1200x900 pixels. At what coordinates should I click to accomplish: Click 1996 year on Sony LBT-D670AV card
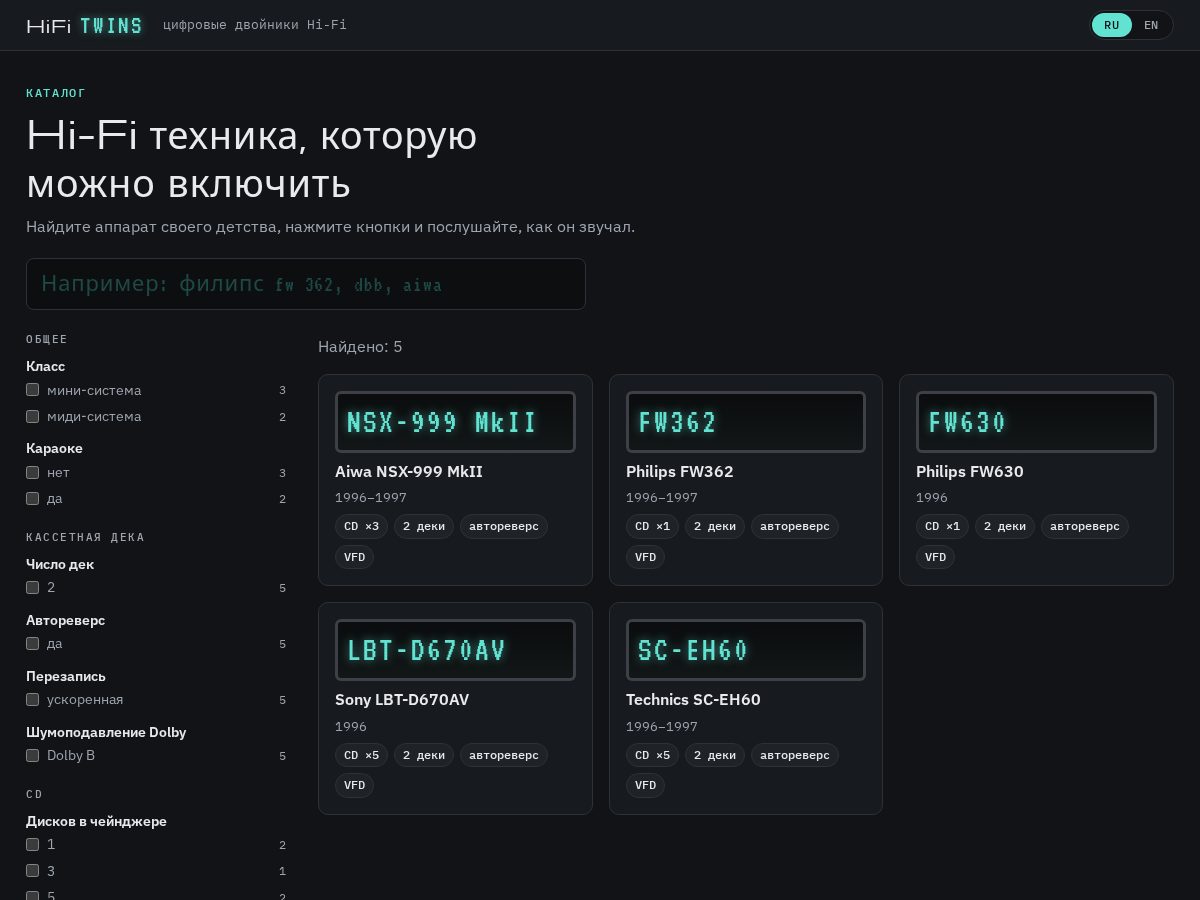[351, 726]
